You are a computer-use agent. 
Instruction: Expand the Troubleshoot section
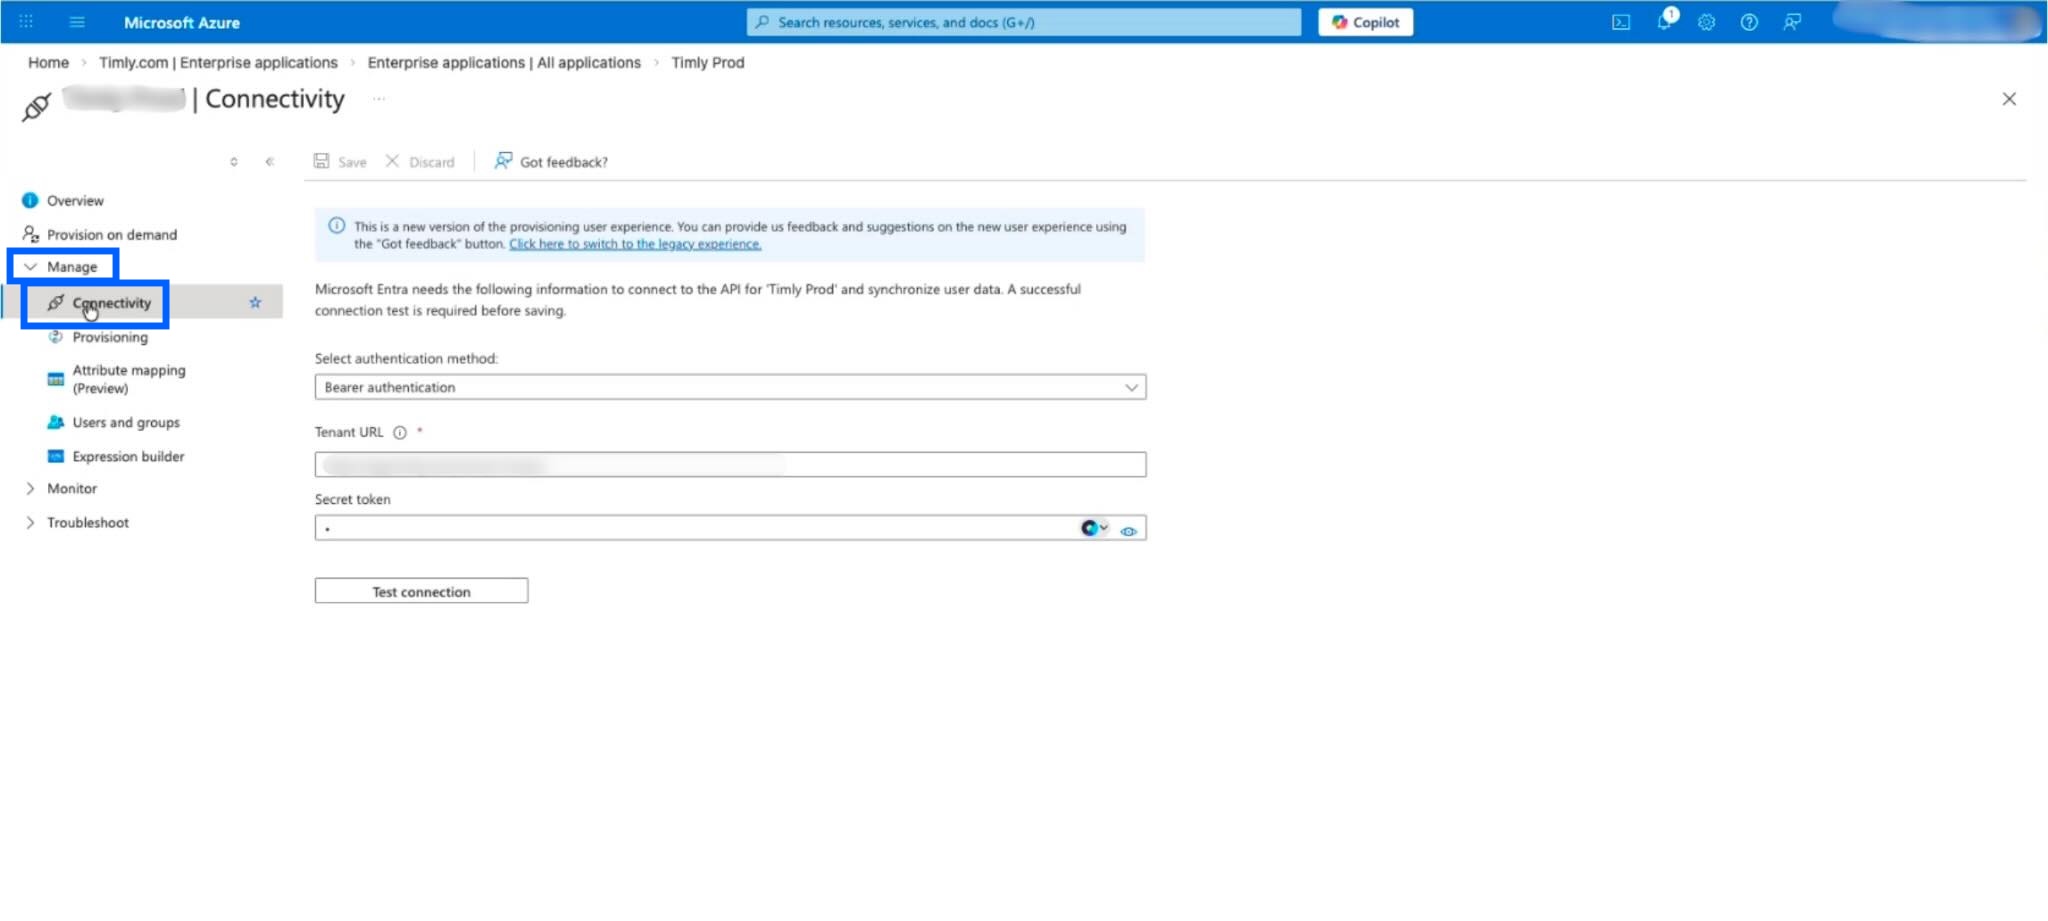click(x=77, y=523)
